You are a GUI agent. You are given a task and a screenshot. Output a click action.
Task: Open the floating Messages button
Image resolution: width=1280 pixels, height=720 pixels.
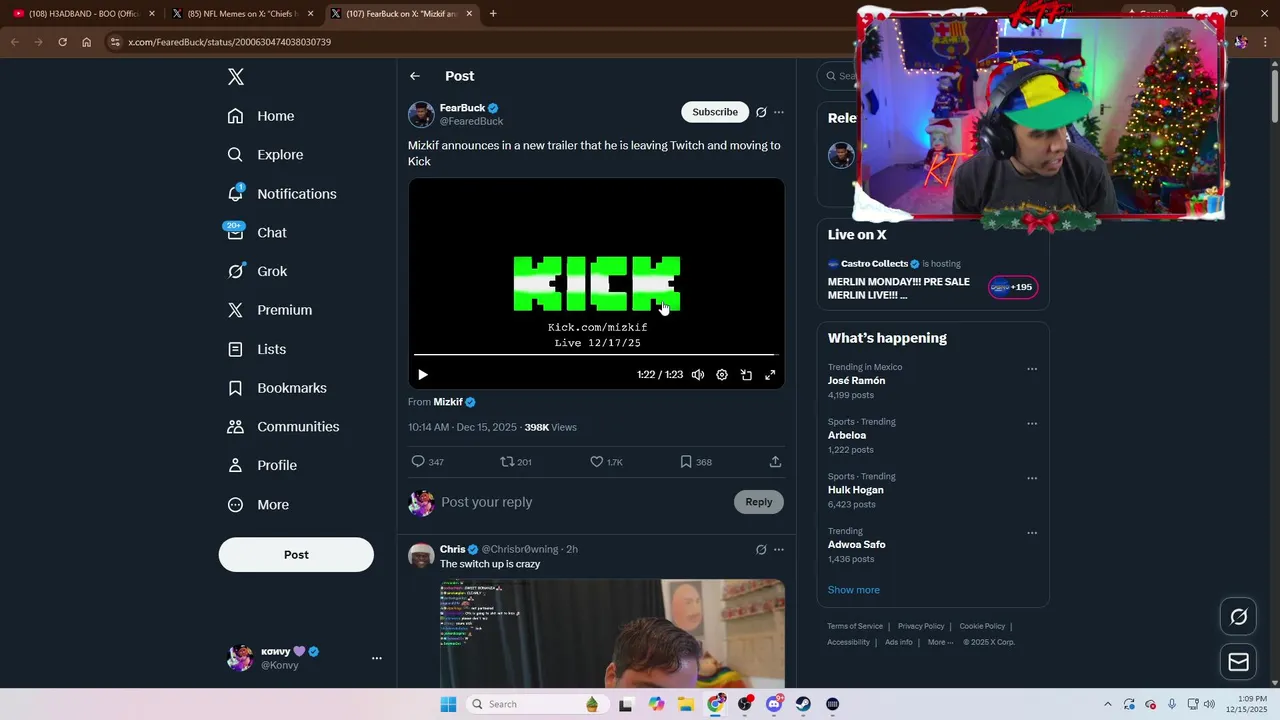[x=1239, y=662]
